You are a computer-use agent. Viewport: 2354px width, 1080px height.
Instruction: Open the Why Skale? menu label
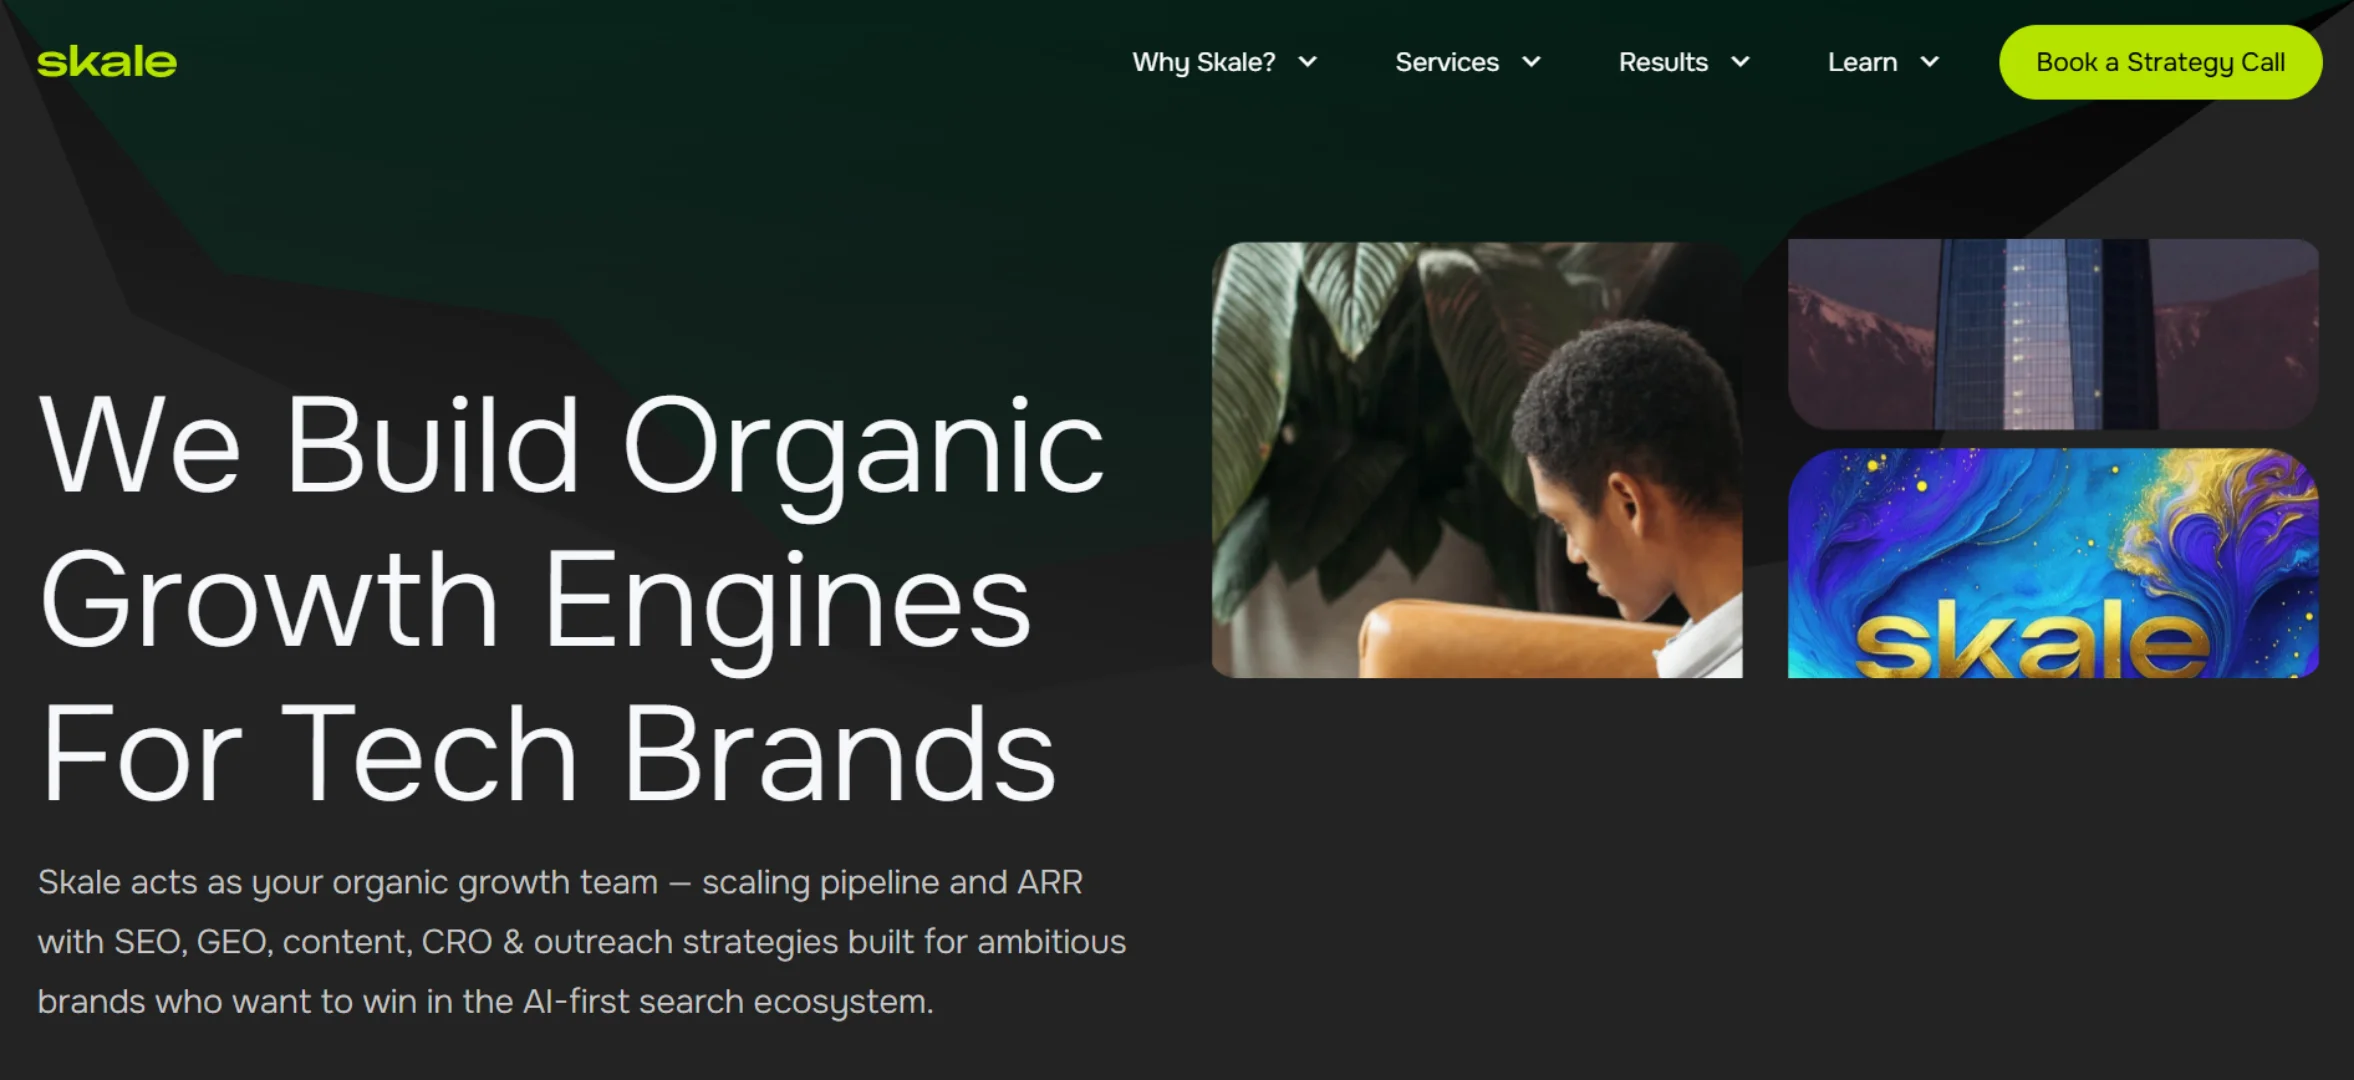click(x=1204, y=62)
